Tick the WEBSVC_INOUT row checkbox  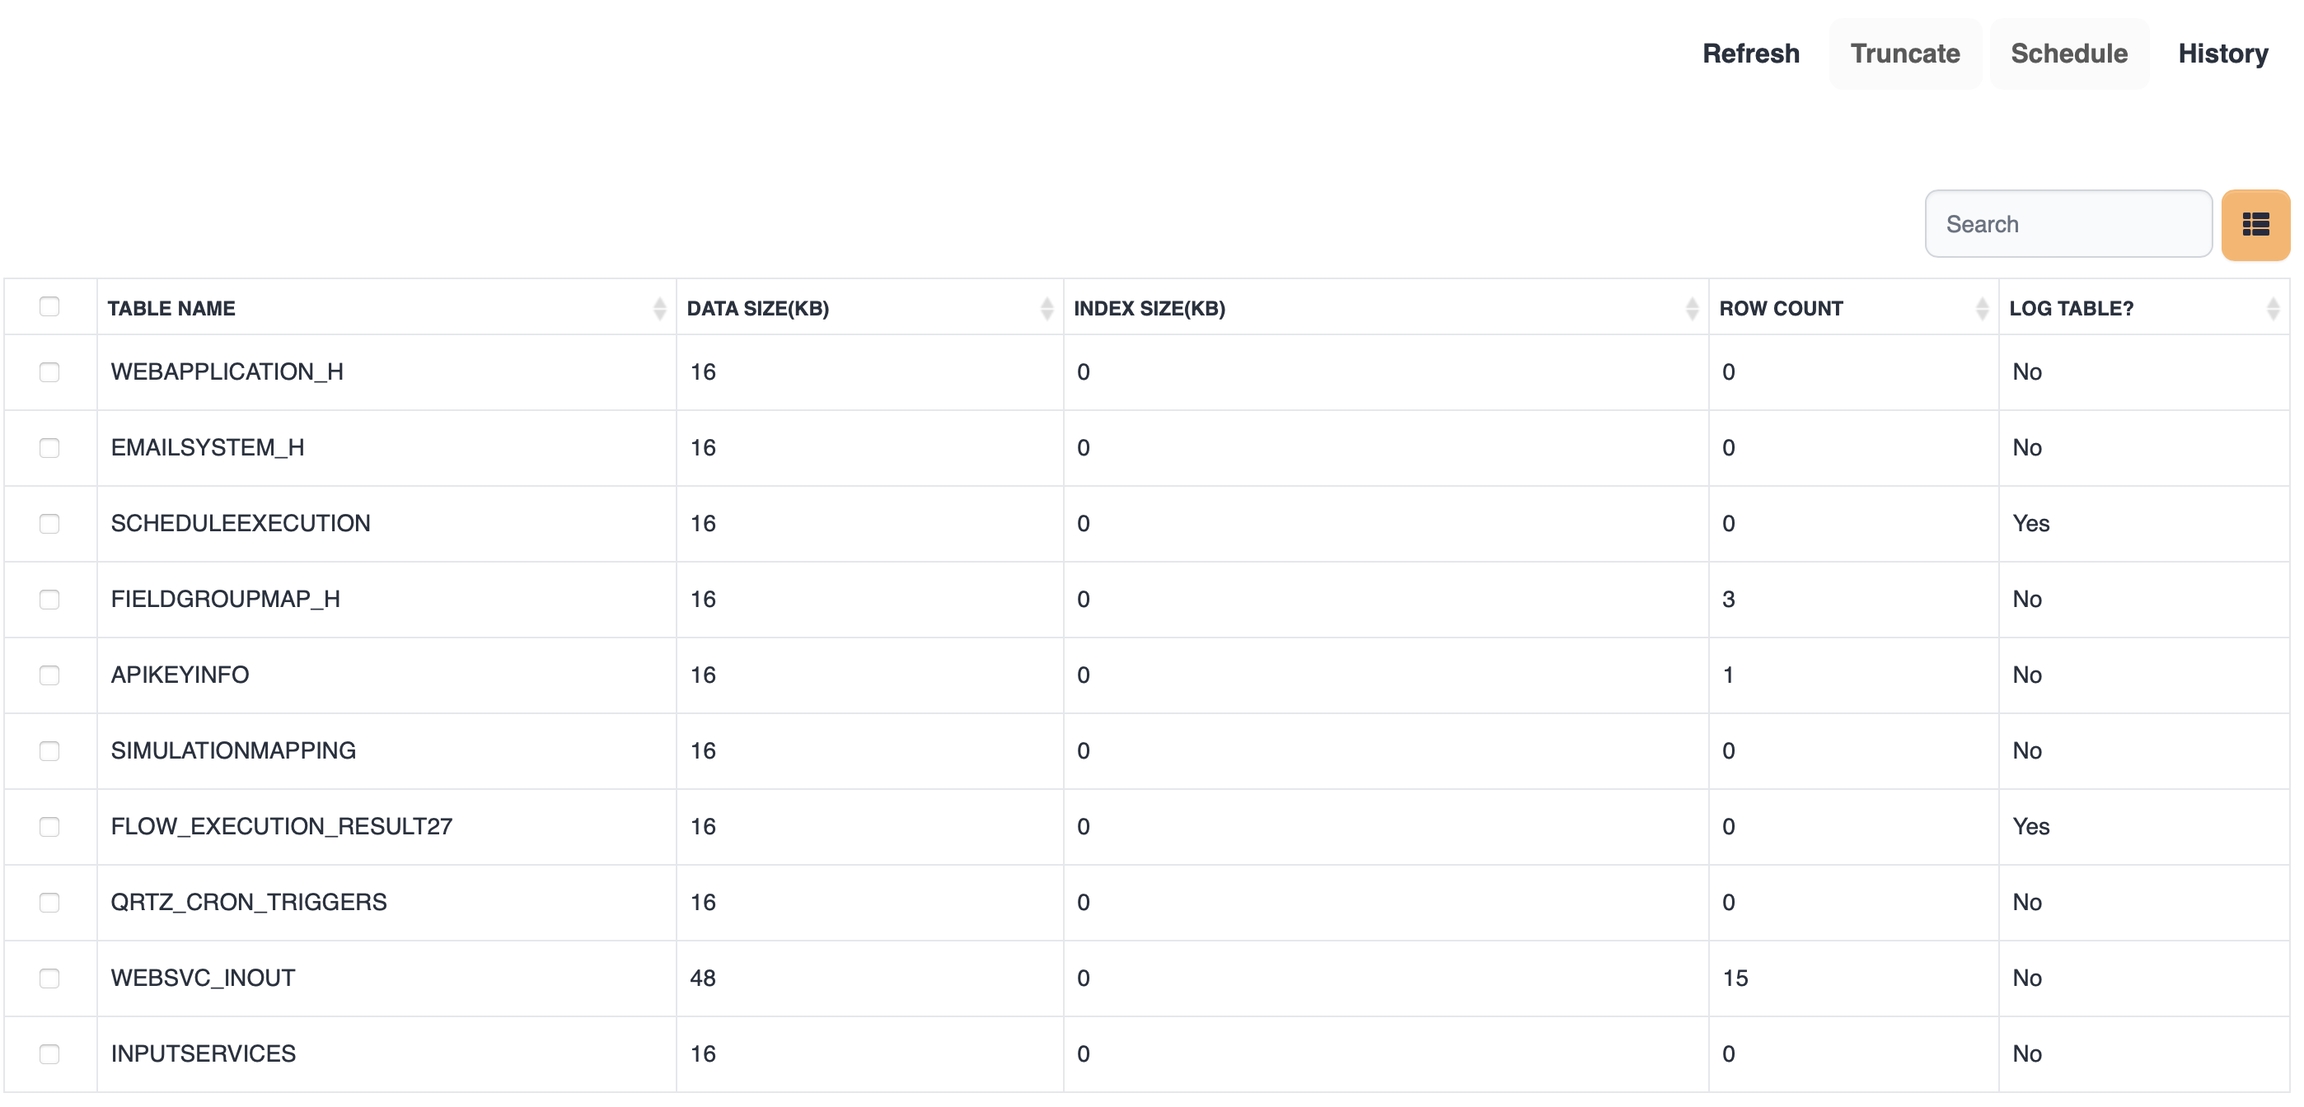pos(49,978)
